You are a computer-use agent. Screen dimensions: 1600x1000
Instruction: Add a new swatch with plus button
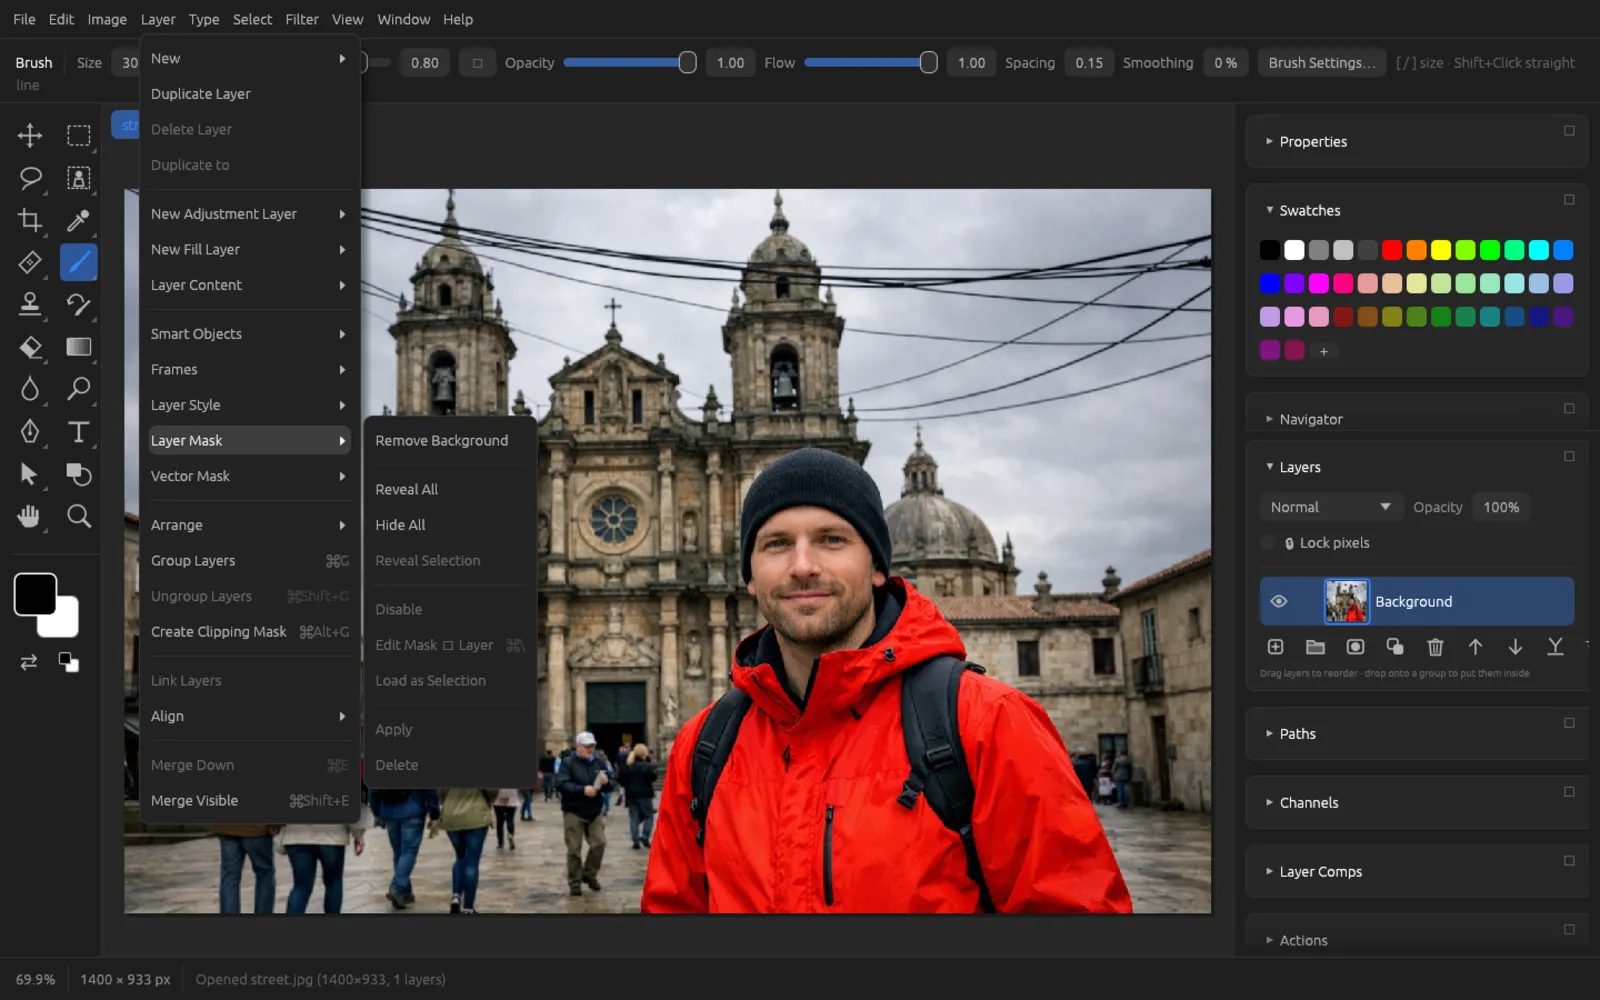[x=1323, y=351]
